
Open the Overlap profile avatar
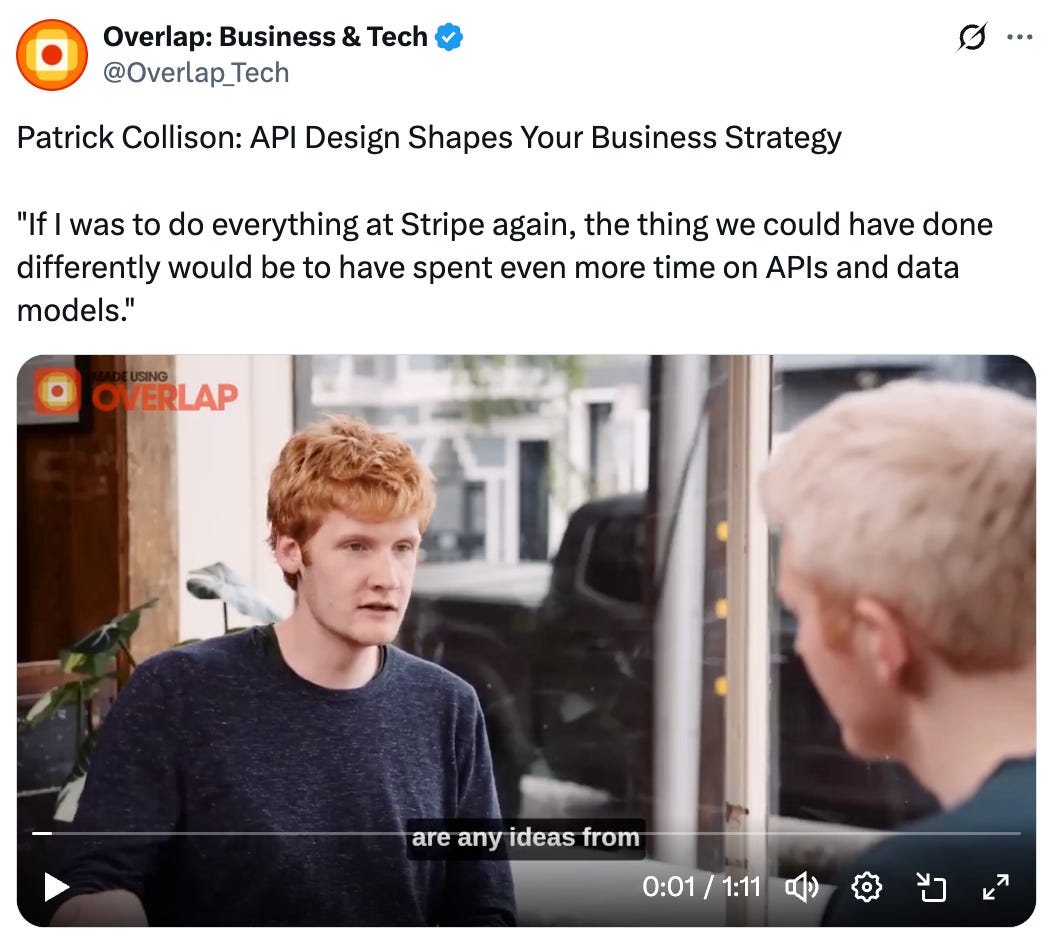[x=52, y=55]
